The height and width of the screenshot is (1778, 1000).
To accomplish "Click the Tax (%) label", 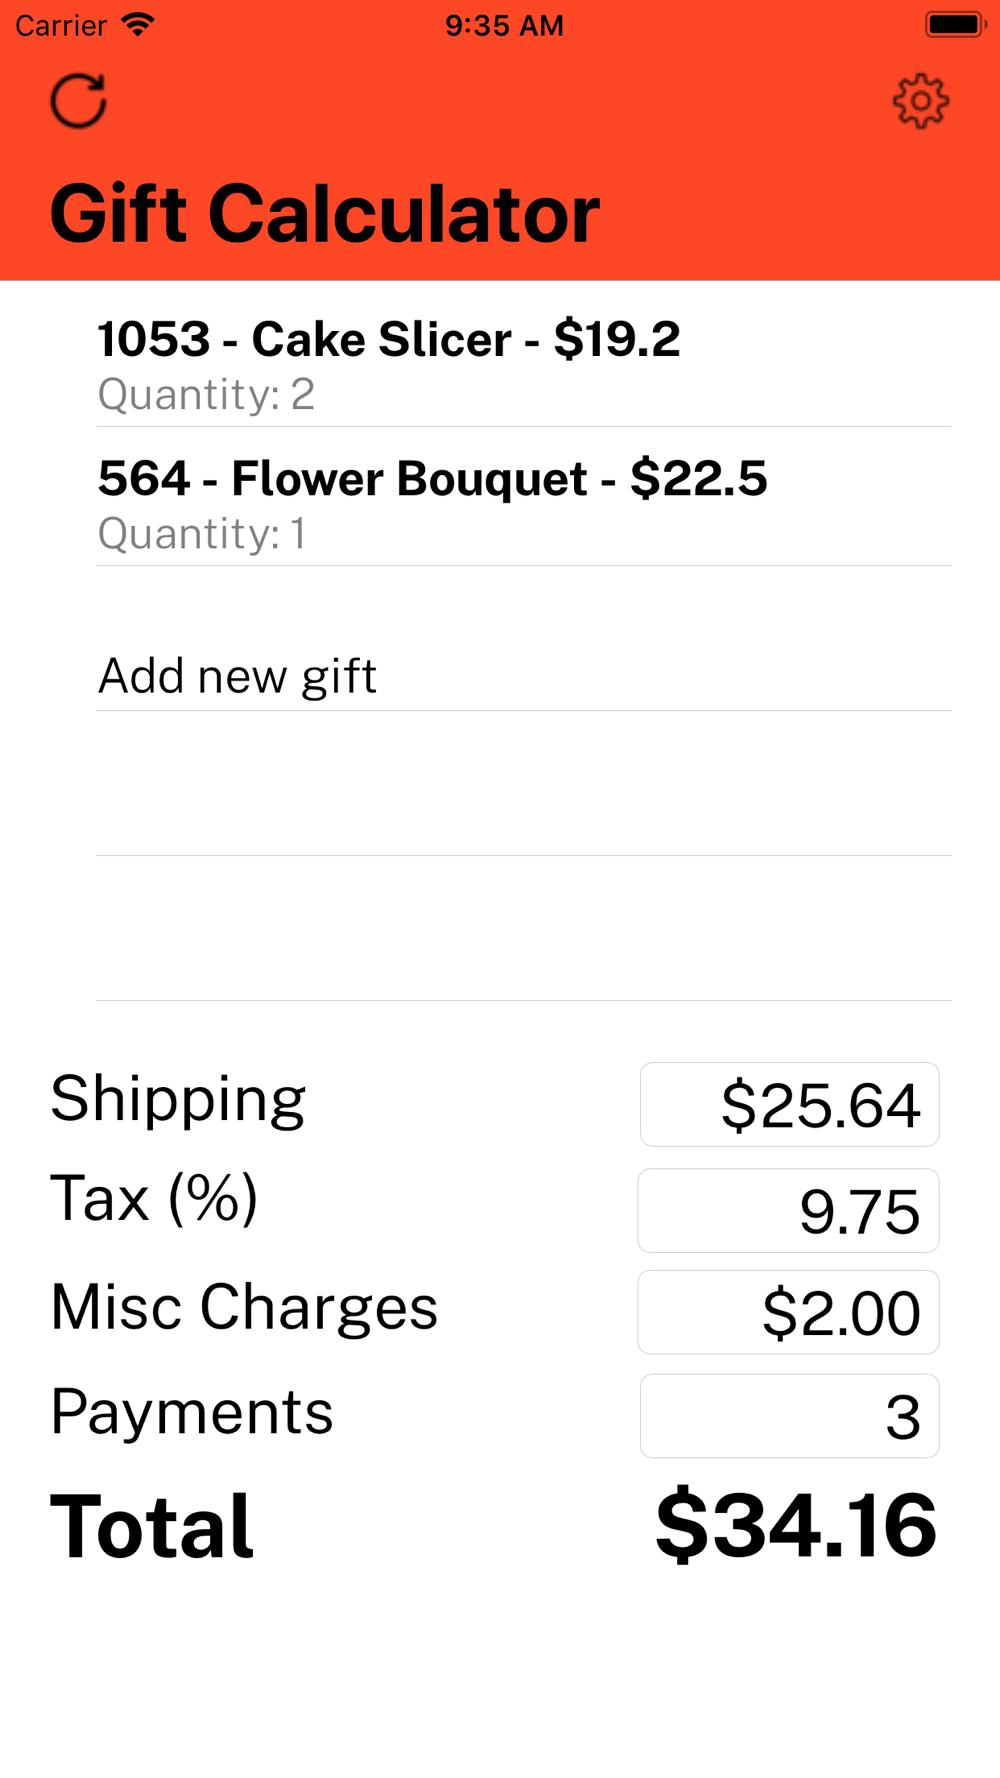I will click(x=155, y=1198).
